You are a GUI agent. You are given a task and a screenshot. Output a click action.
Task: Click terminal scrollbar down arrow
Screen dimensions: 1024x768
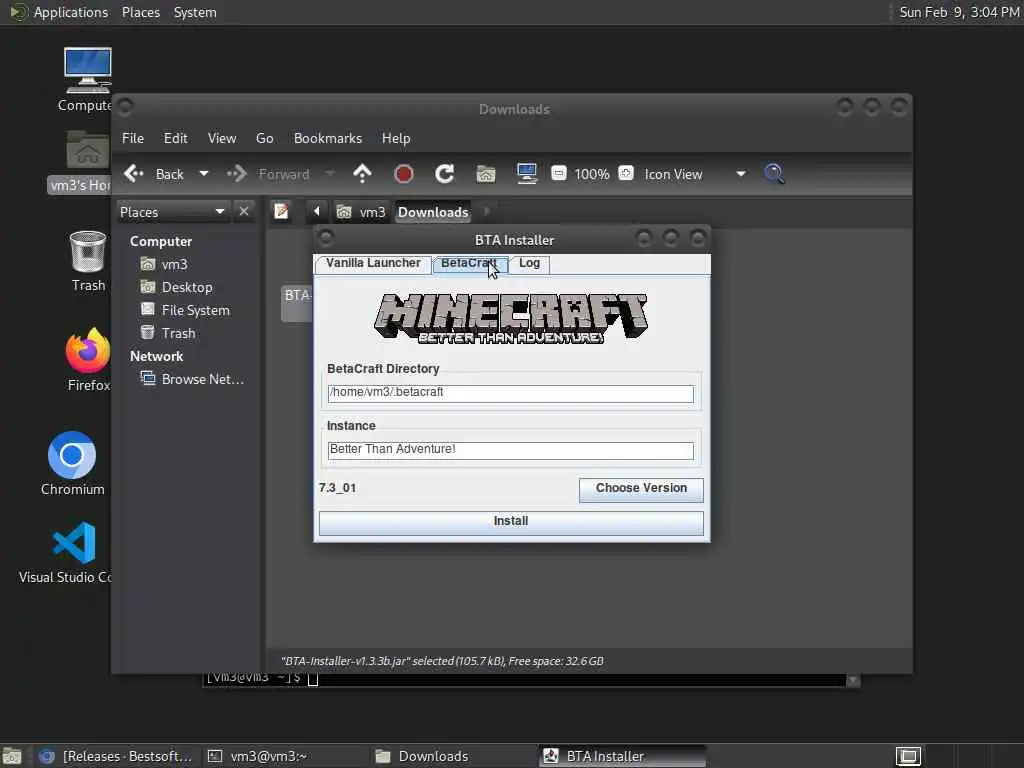(x=852, y=680)
